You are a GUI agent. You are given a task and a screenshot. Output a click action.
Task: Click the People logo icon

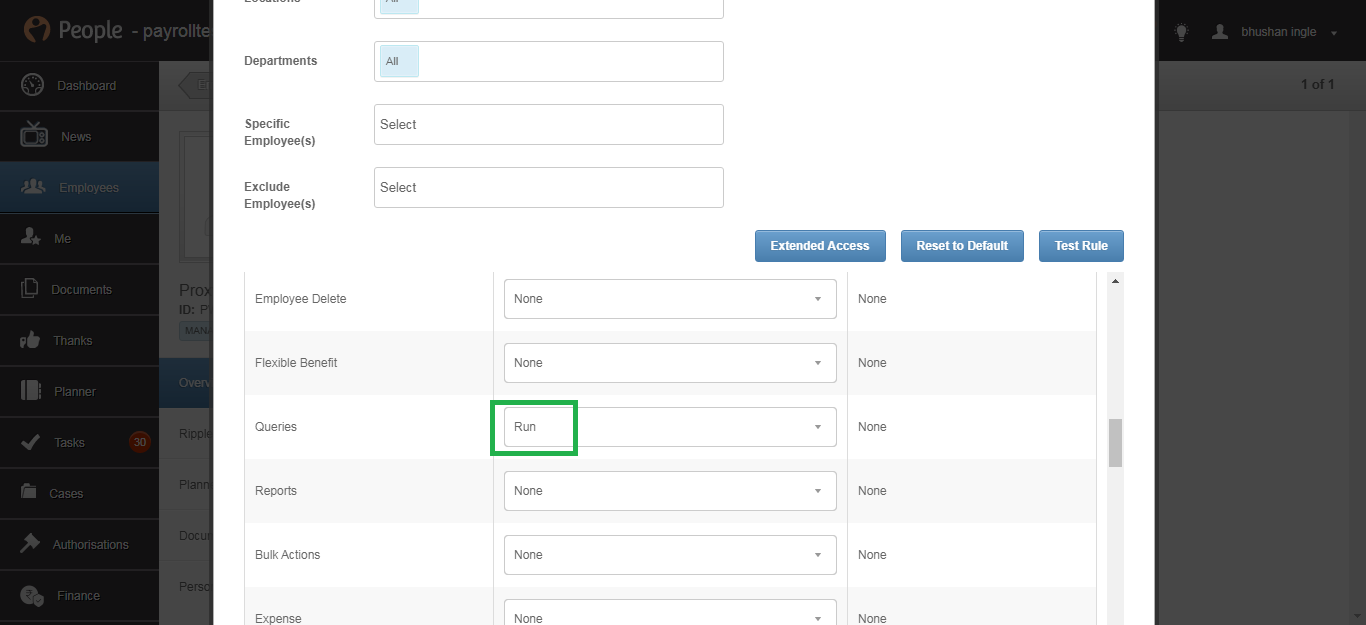click(x=38, y=30)
